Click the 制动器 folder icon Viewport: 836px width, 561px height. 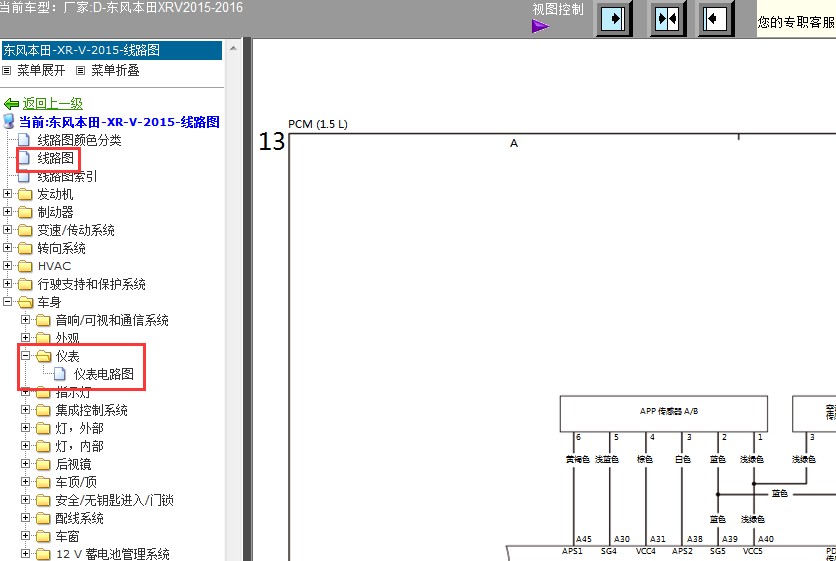point(25,212)
